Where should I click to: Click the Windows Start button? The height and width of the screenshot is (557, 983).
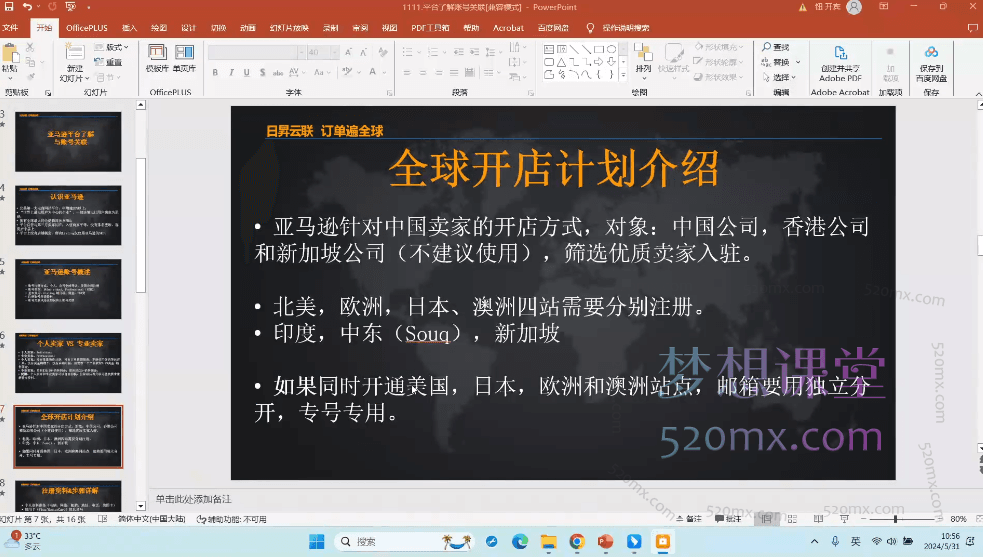click(317, 541)
